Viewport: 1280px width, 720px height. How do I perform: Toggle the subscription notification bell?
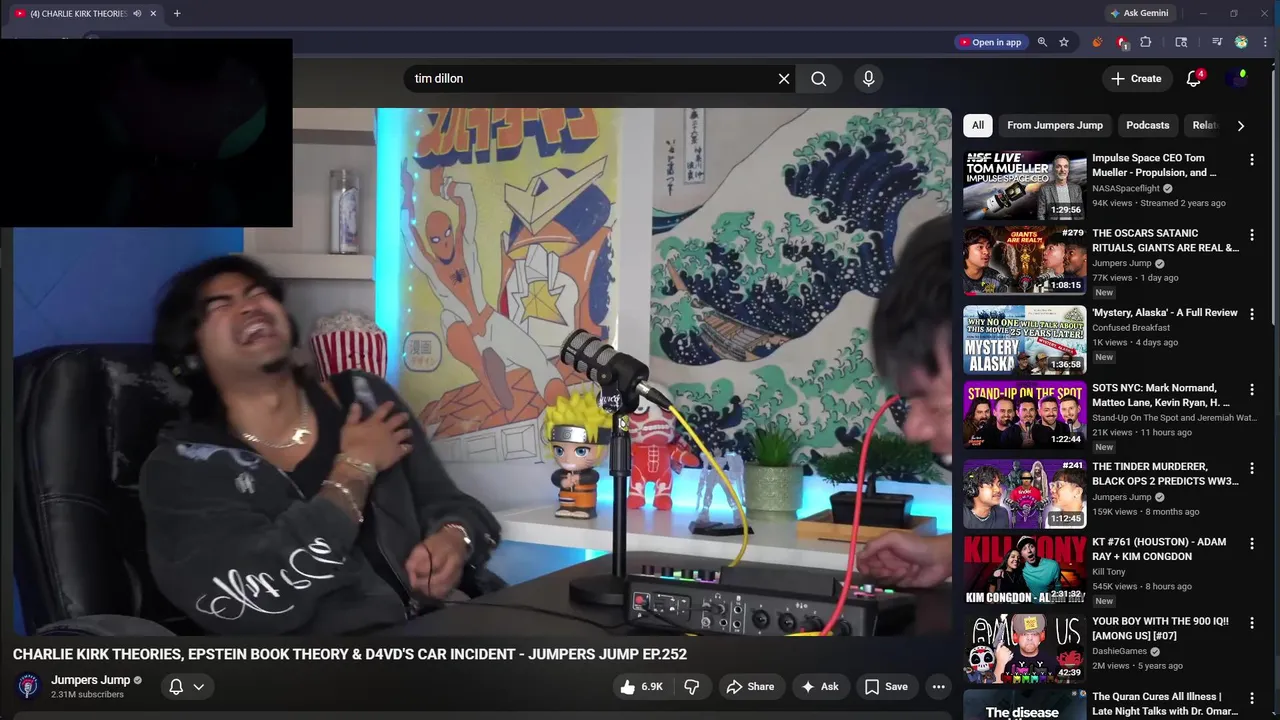176,687
